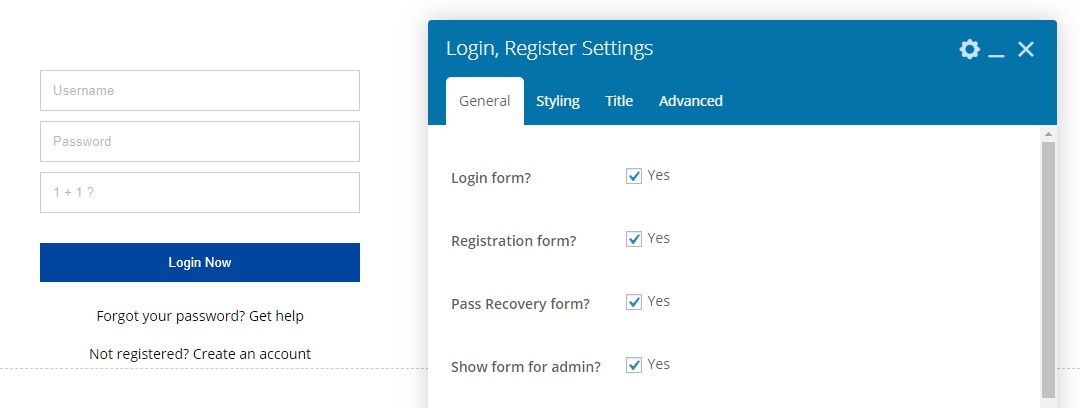Select the Title tab
Viewport: 1080px width, 408px height.
pos(618,101)
